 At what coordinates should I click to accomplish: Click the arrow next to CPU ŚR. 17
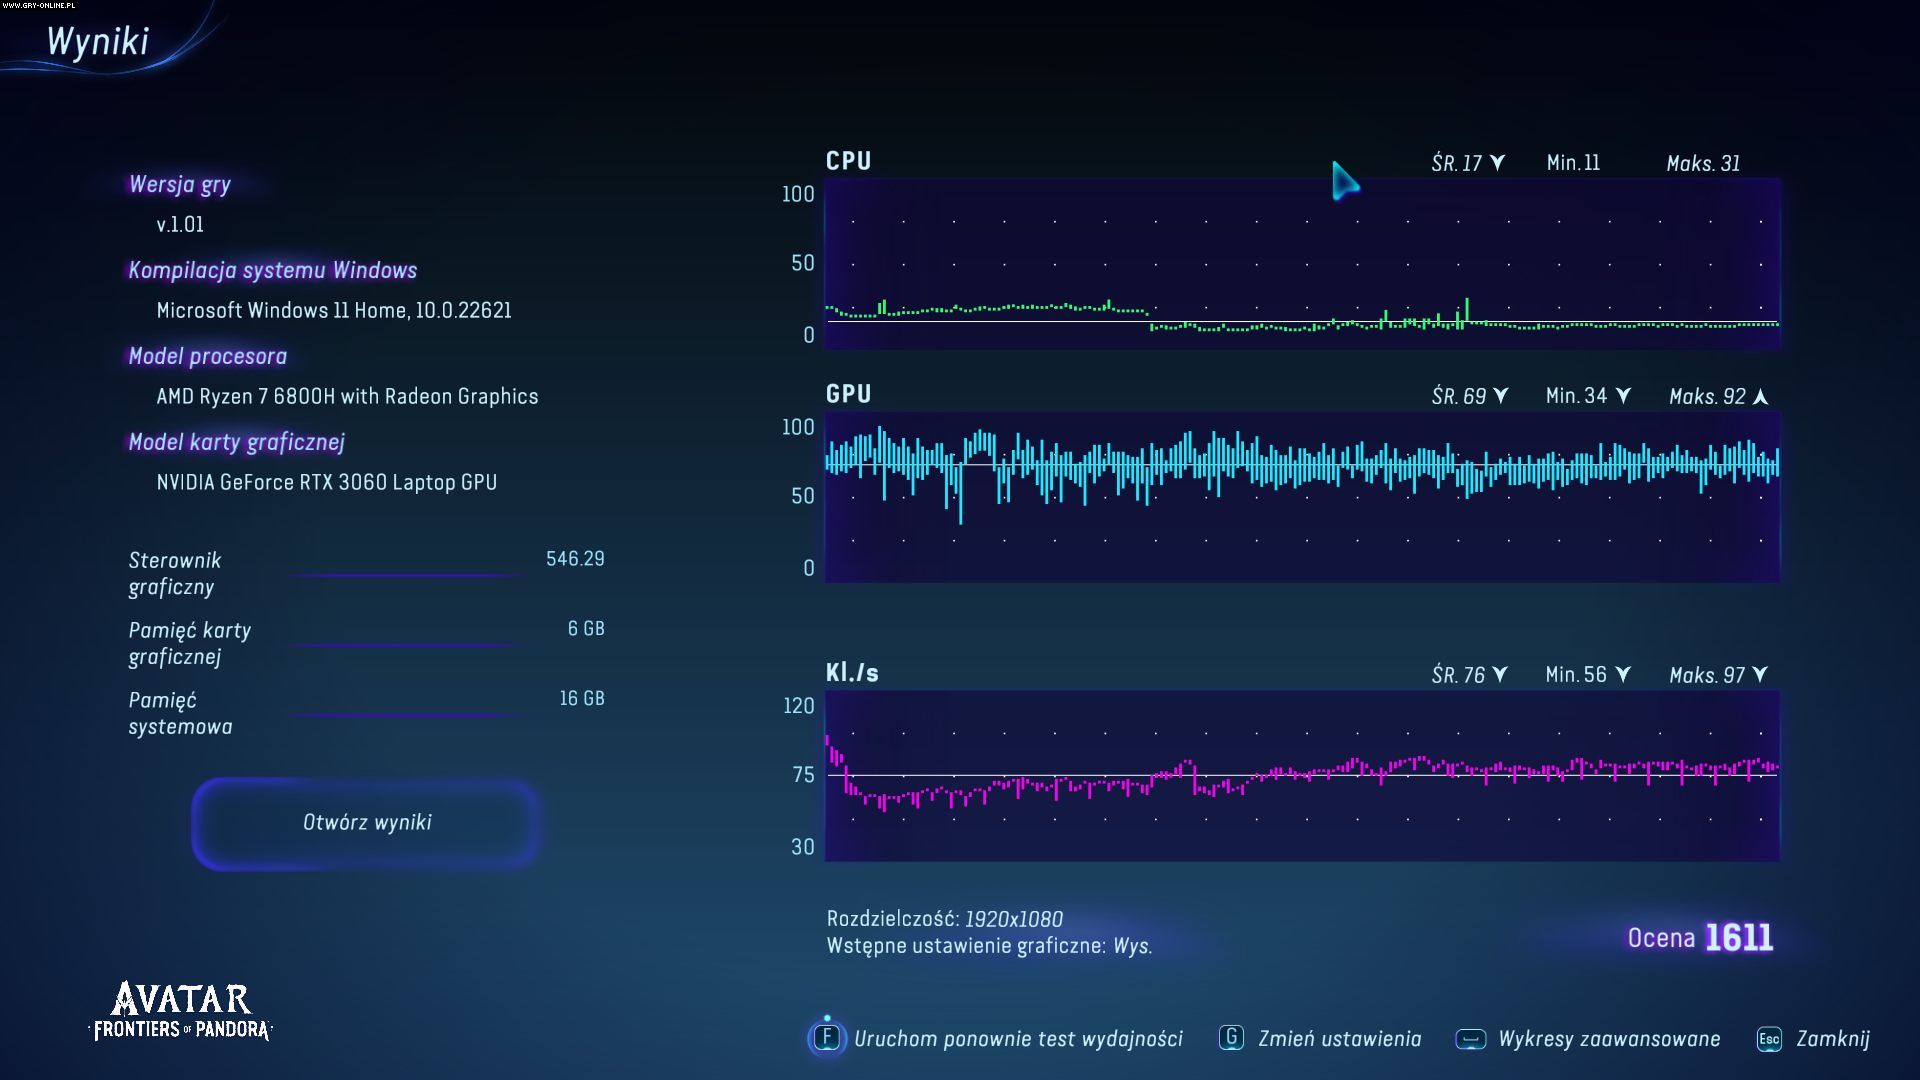click(x=1497, y=163)
